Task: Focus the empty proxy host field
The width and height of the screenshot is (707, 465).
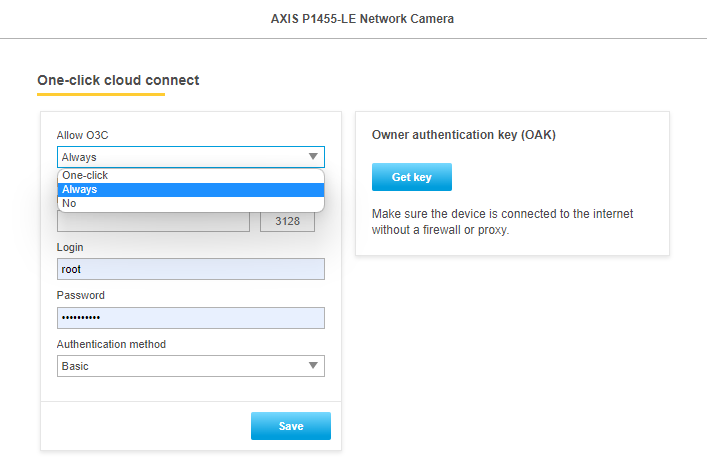Action: click(153, 221)
